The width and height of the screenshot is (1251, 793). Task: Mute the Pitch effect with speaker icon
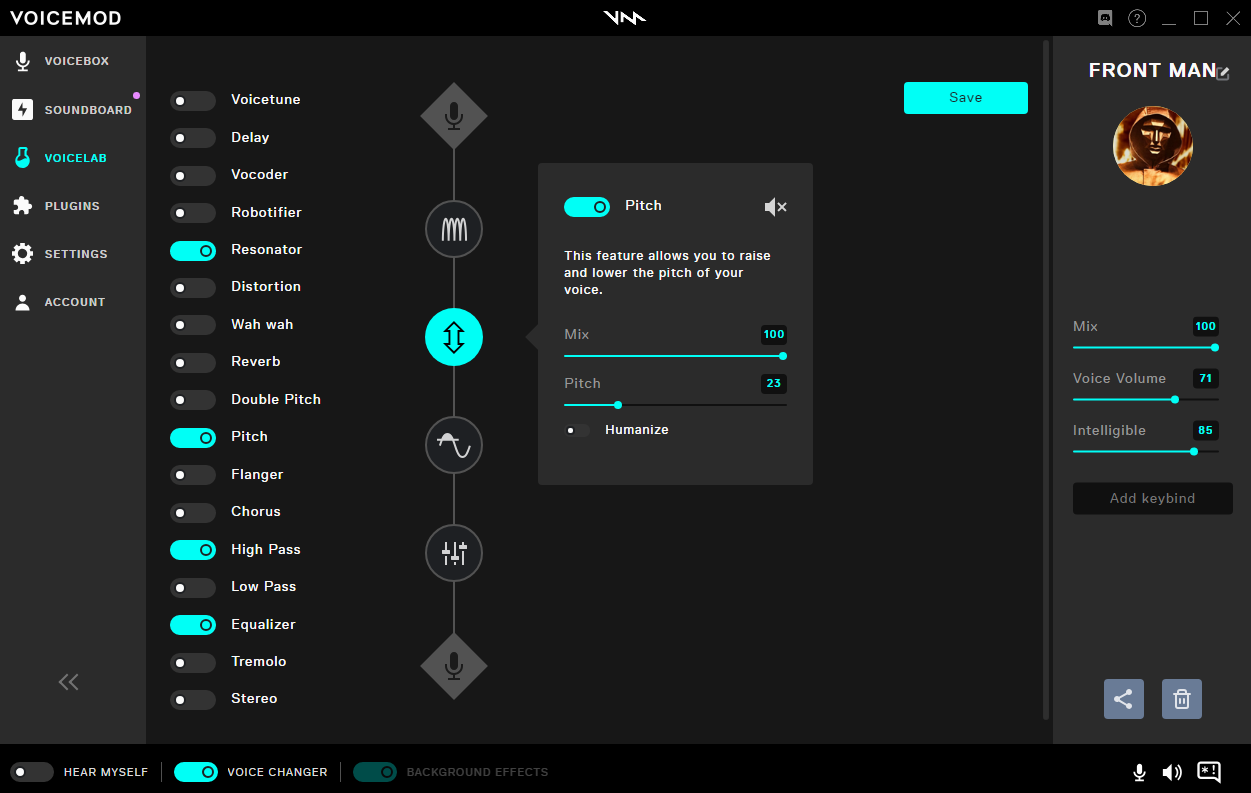point(775,207)
